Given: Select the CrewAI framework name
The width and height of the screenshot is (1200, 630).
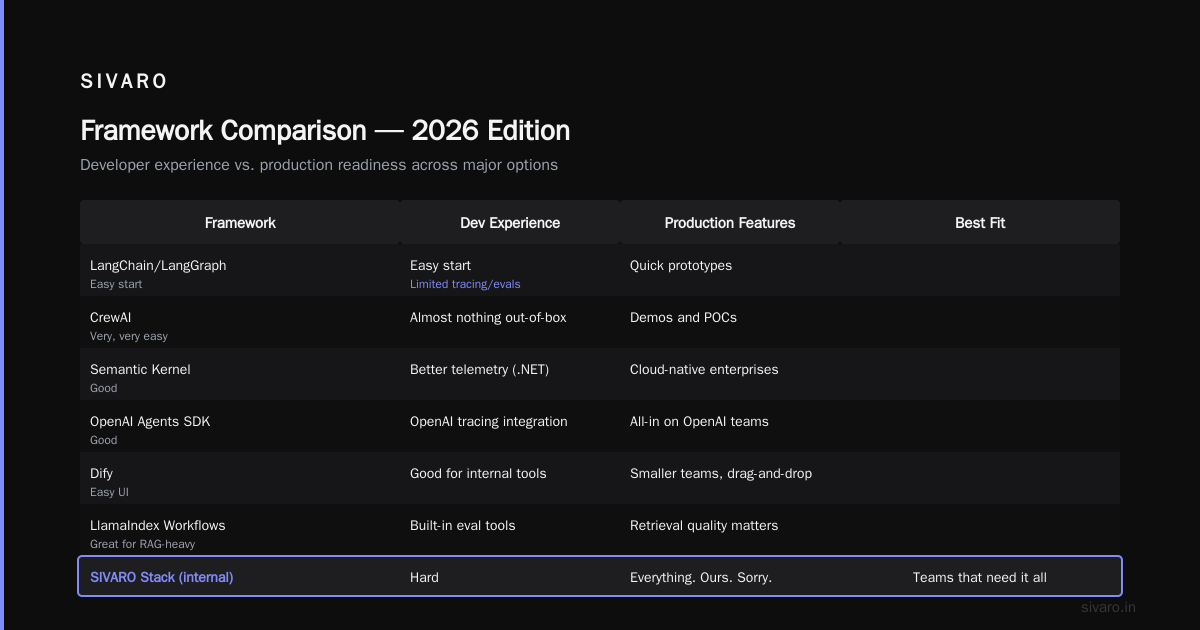Looking at the screenshot, I should pos(111,317).
